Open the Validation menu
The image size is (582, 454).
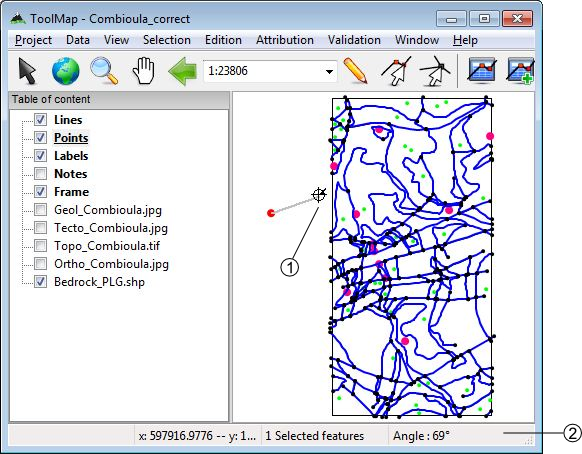tap(354, 40)
